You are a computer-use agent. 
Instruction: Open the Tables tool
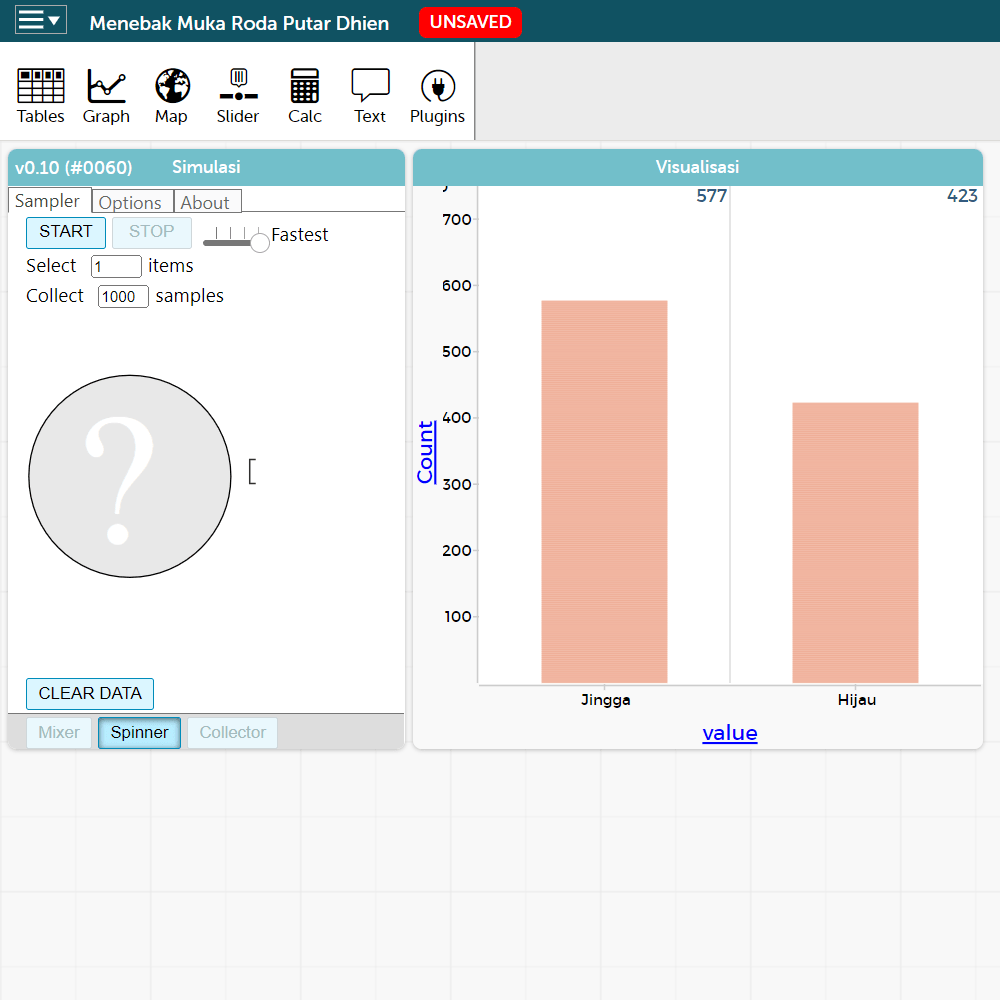pyautogui.click(x=41, y=97)
